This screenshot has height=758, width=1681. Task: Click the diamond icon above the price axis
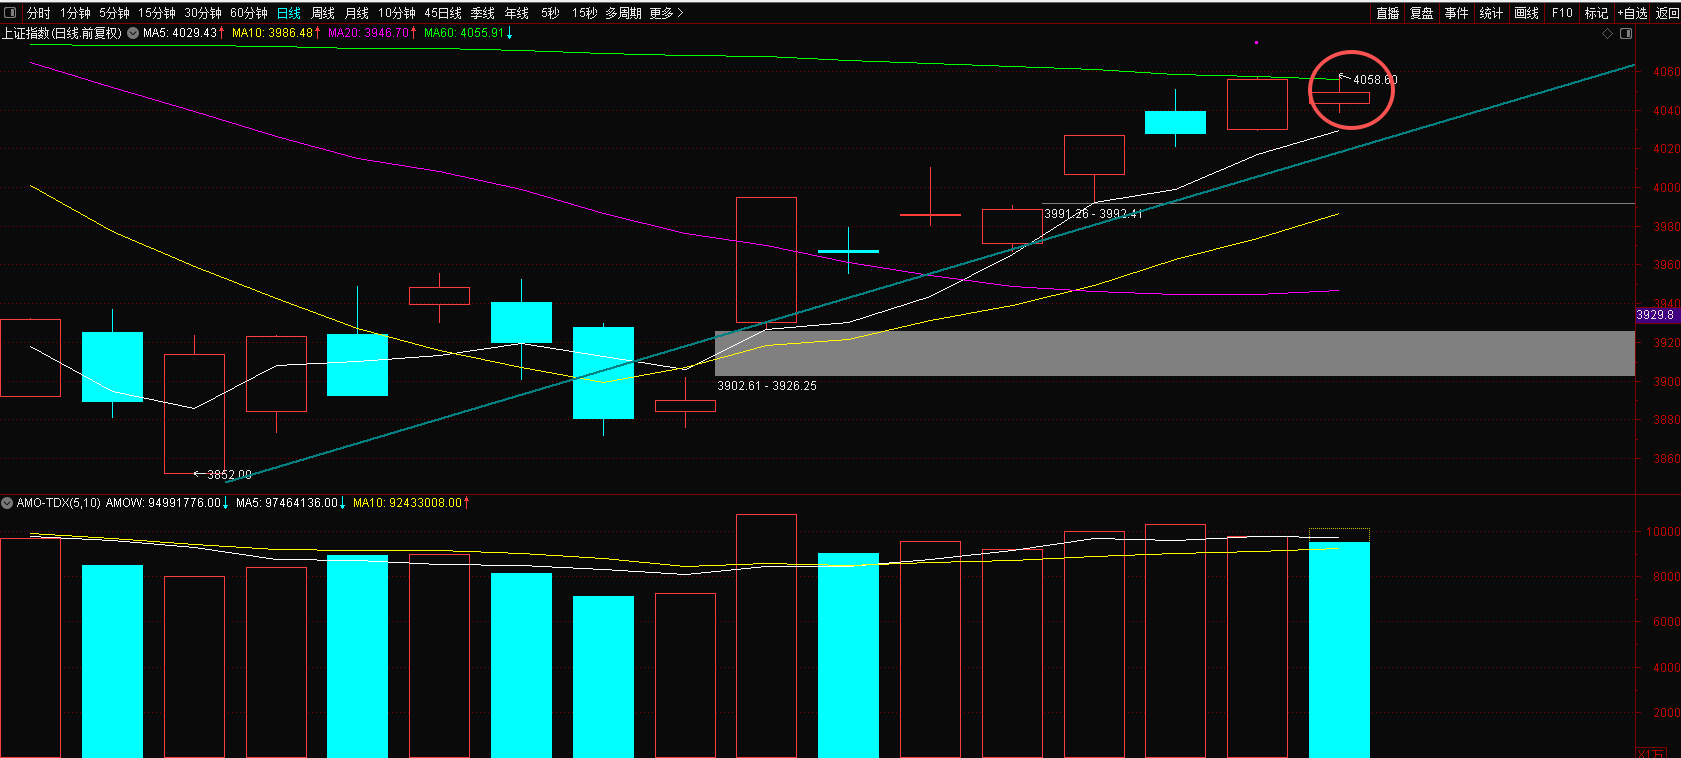1608,33
